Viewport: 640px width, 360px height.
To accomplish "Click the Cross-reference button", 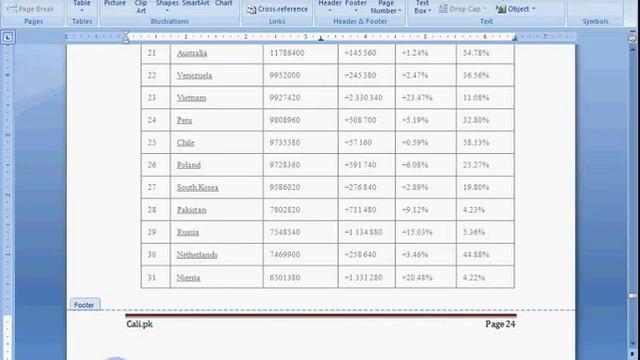I will [x=278, y=9].
